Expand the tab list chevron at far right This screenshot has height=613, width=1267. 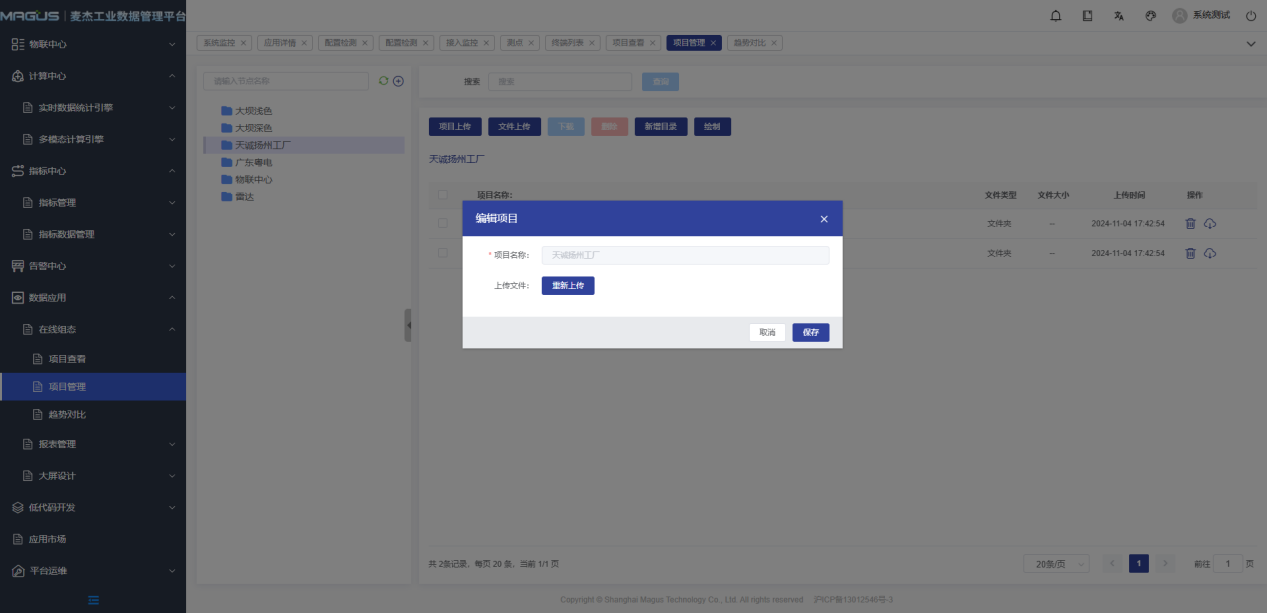coord(1250,44)
